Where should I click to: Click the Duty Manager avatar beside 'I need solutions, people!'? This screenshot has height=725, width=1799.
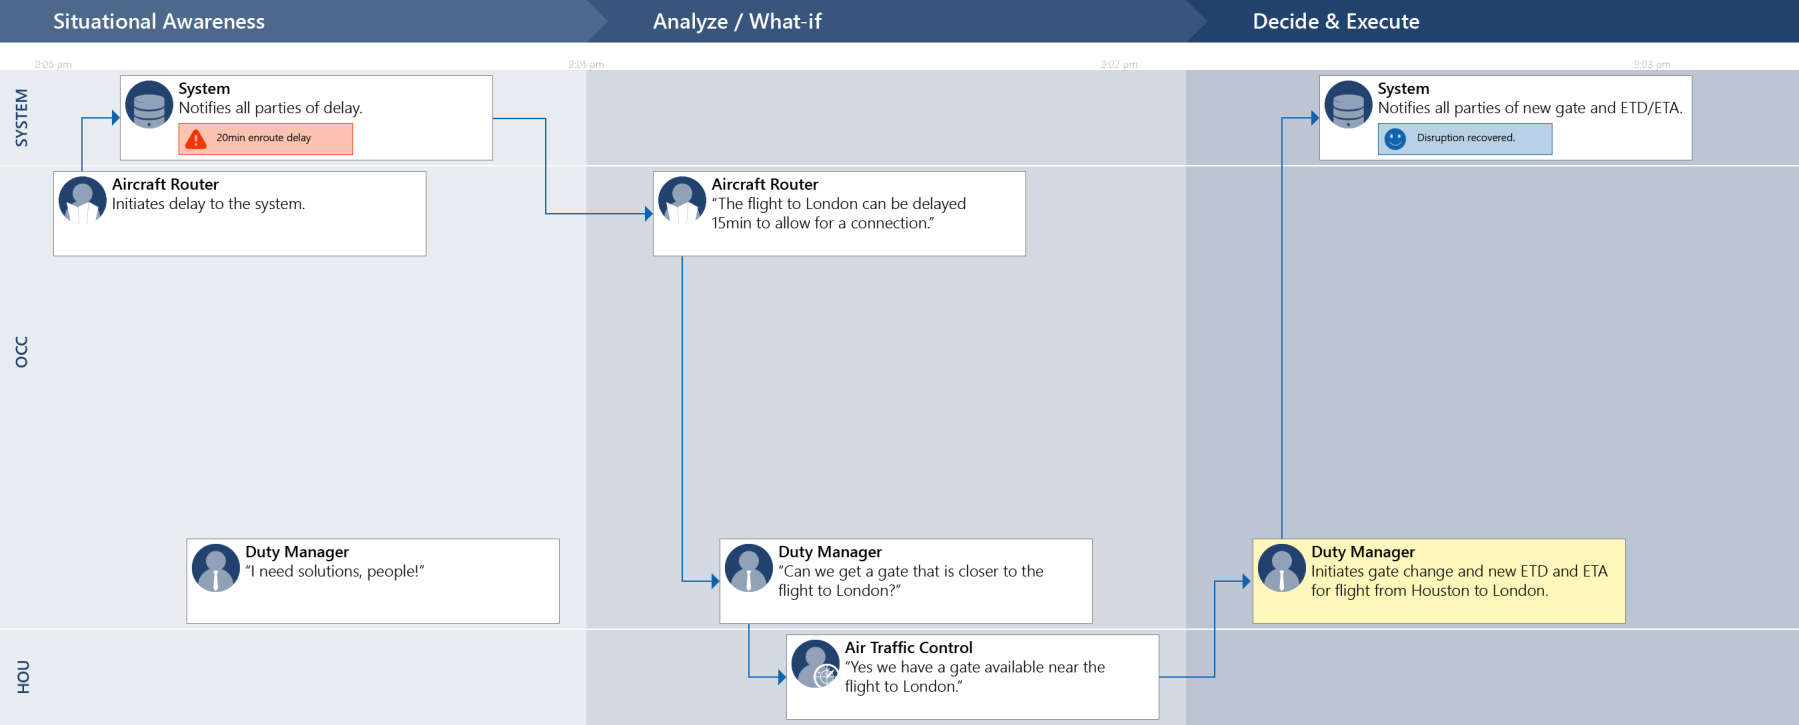coord(215,568)
